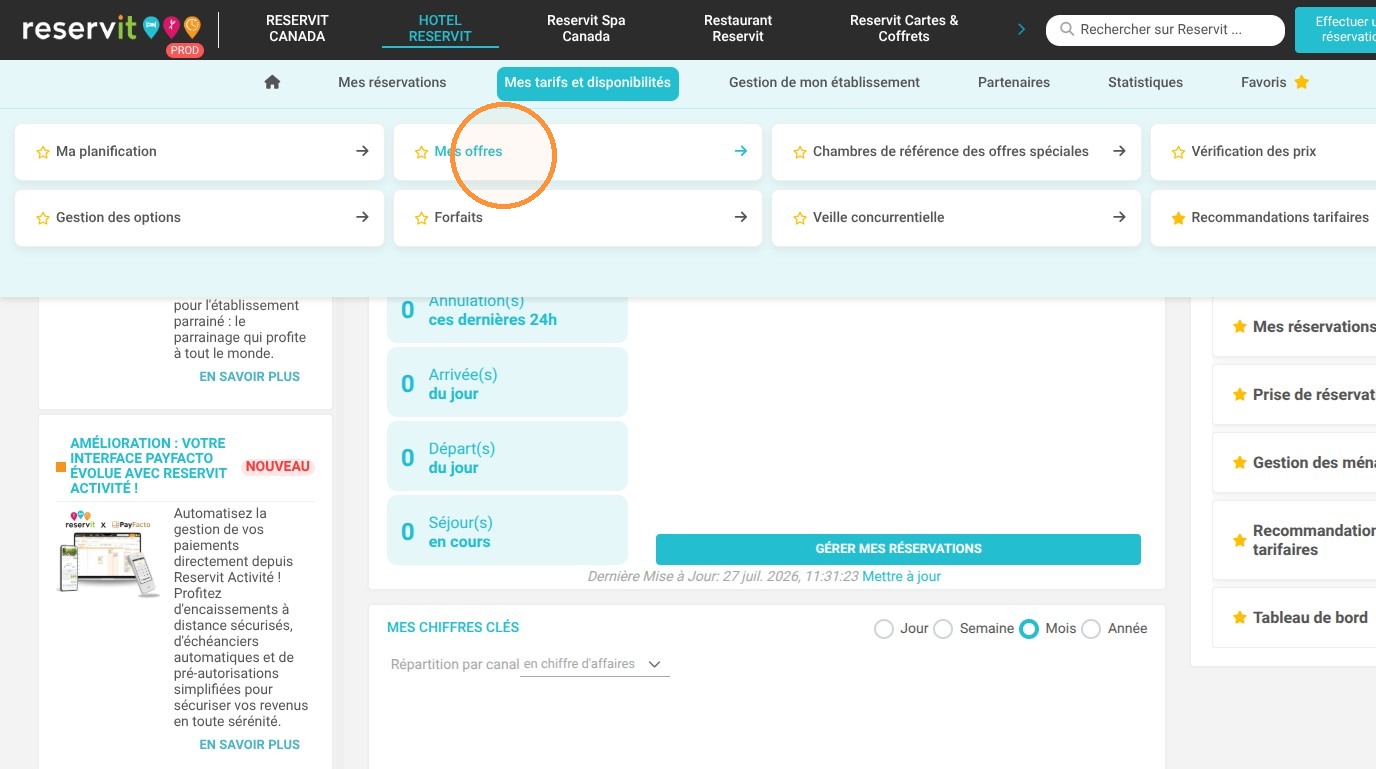Open the Répartition par canal dropdown

[595, 664]
